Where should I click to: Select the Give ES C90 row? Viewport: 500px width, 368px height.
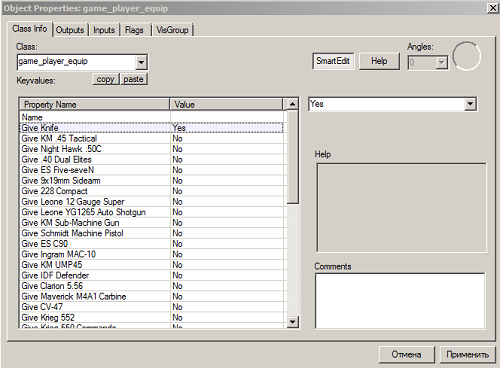pos(152,244)
